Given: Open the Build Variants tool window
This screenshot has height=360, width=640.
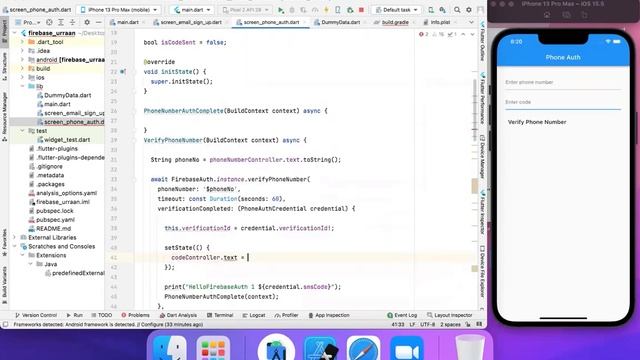Looking at the screenshot, I should [x=4, y=285].
